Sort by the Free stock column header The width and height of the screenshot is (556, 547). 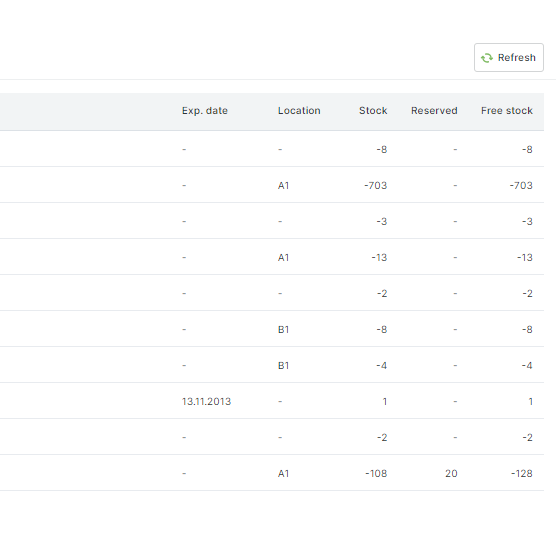(x=507, y=111)
